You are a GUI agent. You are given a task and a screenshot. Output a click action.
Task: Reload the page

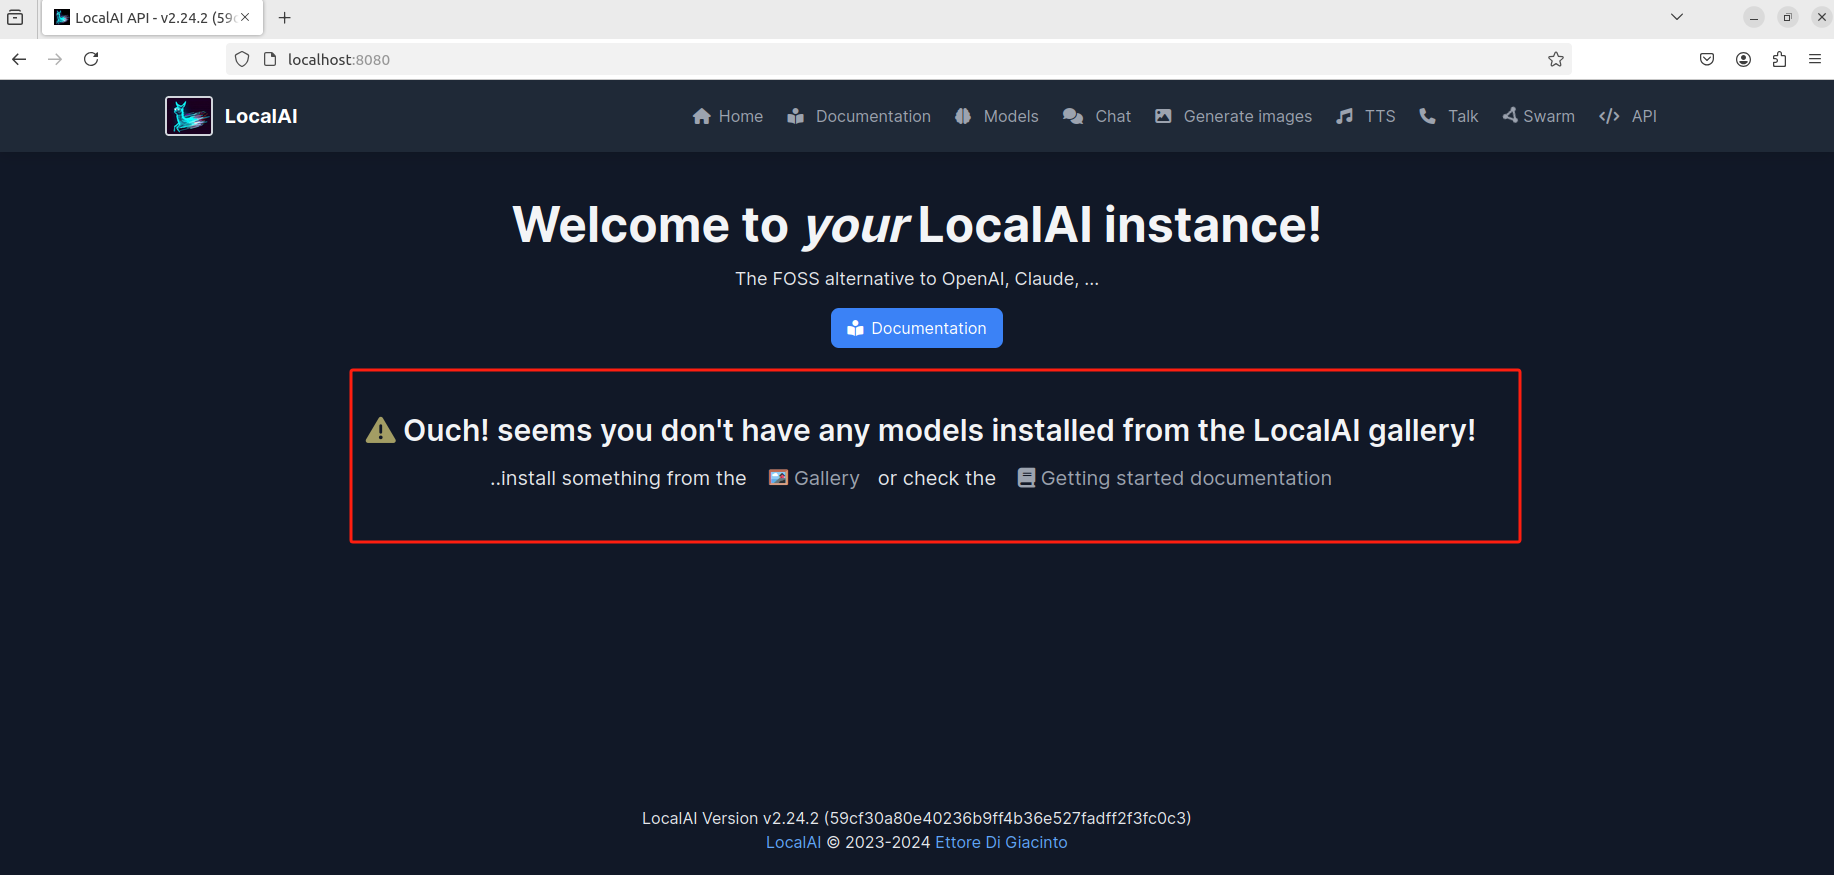click(x=91, y=59)
